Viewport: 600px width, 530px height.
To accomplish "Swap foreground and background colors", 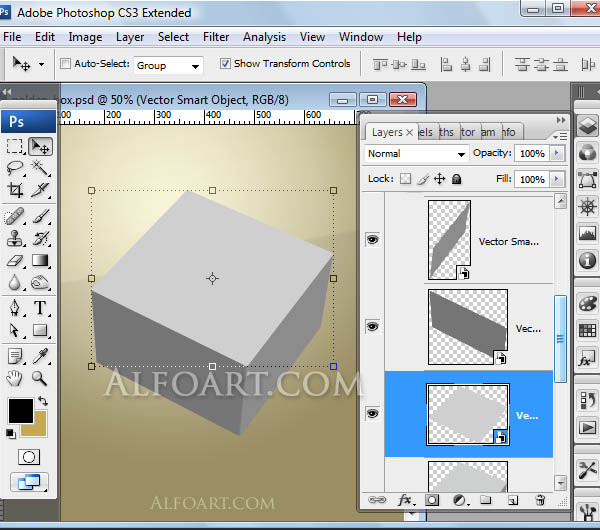I will click(x=43, y=401).
